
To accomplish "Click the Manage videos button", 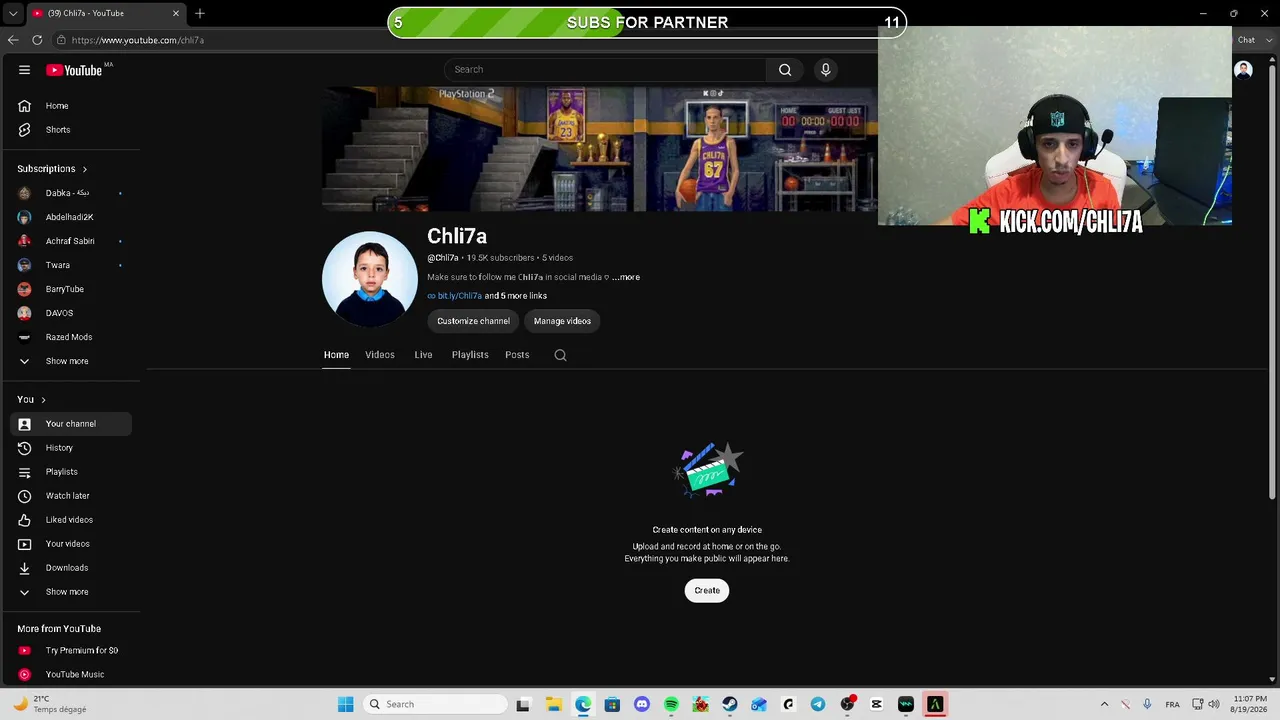I will coord(562,321).
